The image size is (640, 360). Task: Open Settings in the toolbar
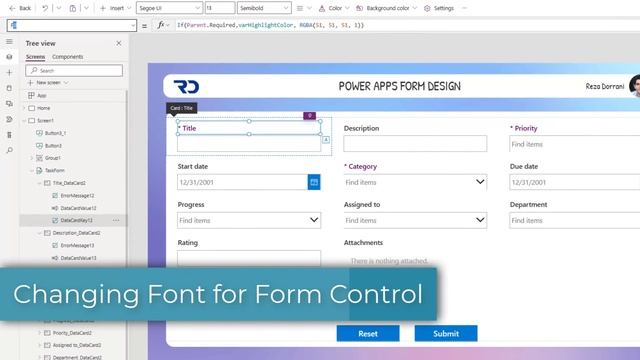(439, 8)
